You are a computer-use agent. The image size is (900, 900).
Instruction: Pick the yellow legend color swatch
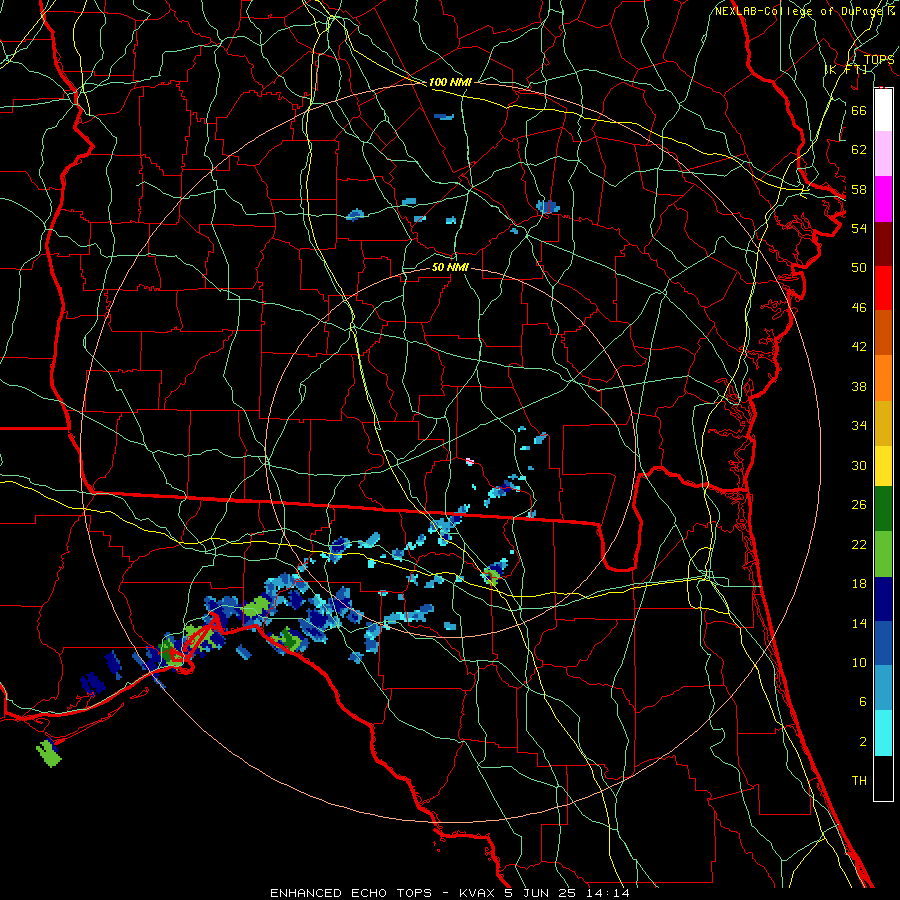[x=883, y=465]
